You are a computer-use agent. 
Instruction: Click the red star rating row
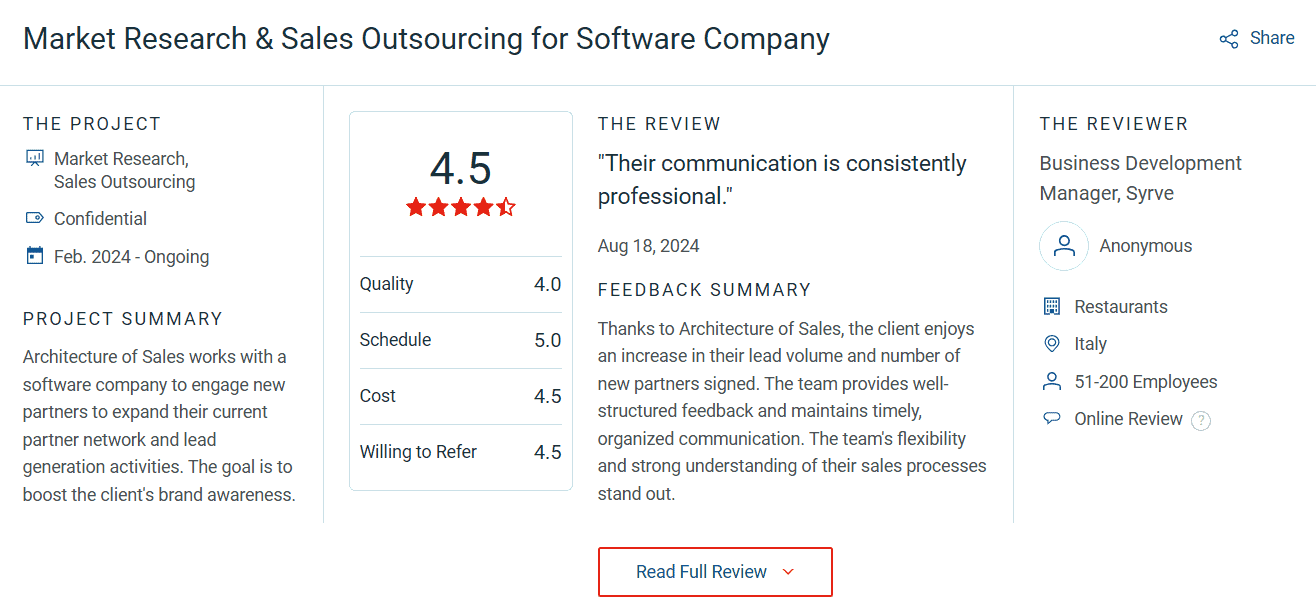[x=461, y=207]
